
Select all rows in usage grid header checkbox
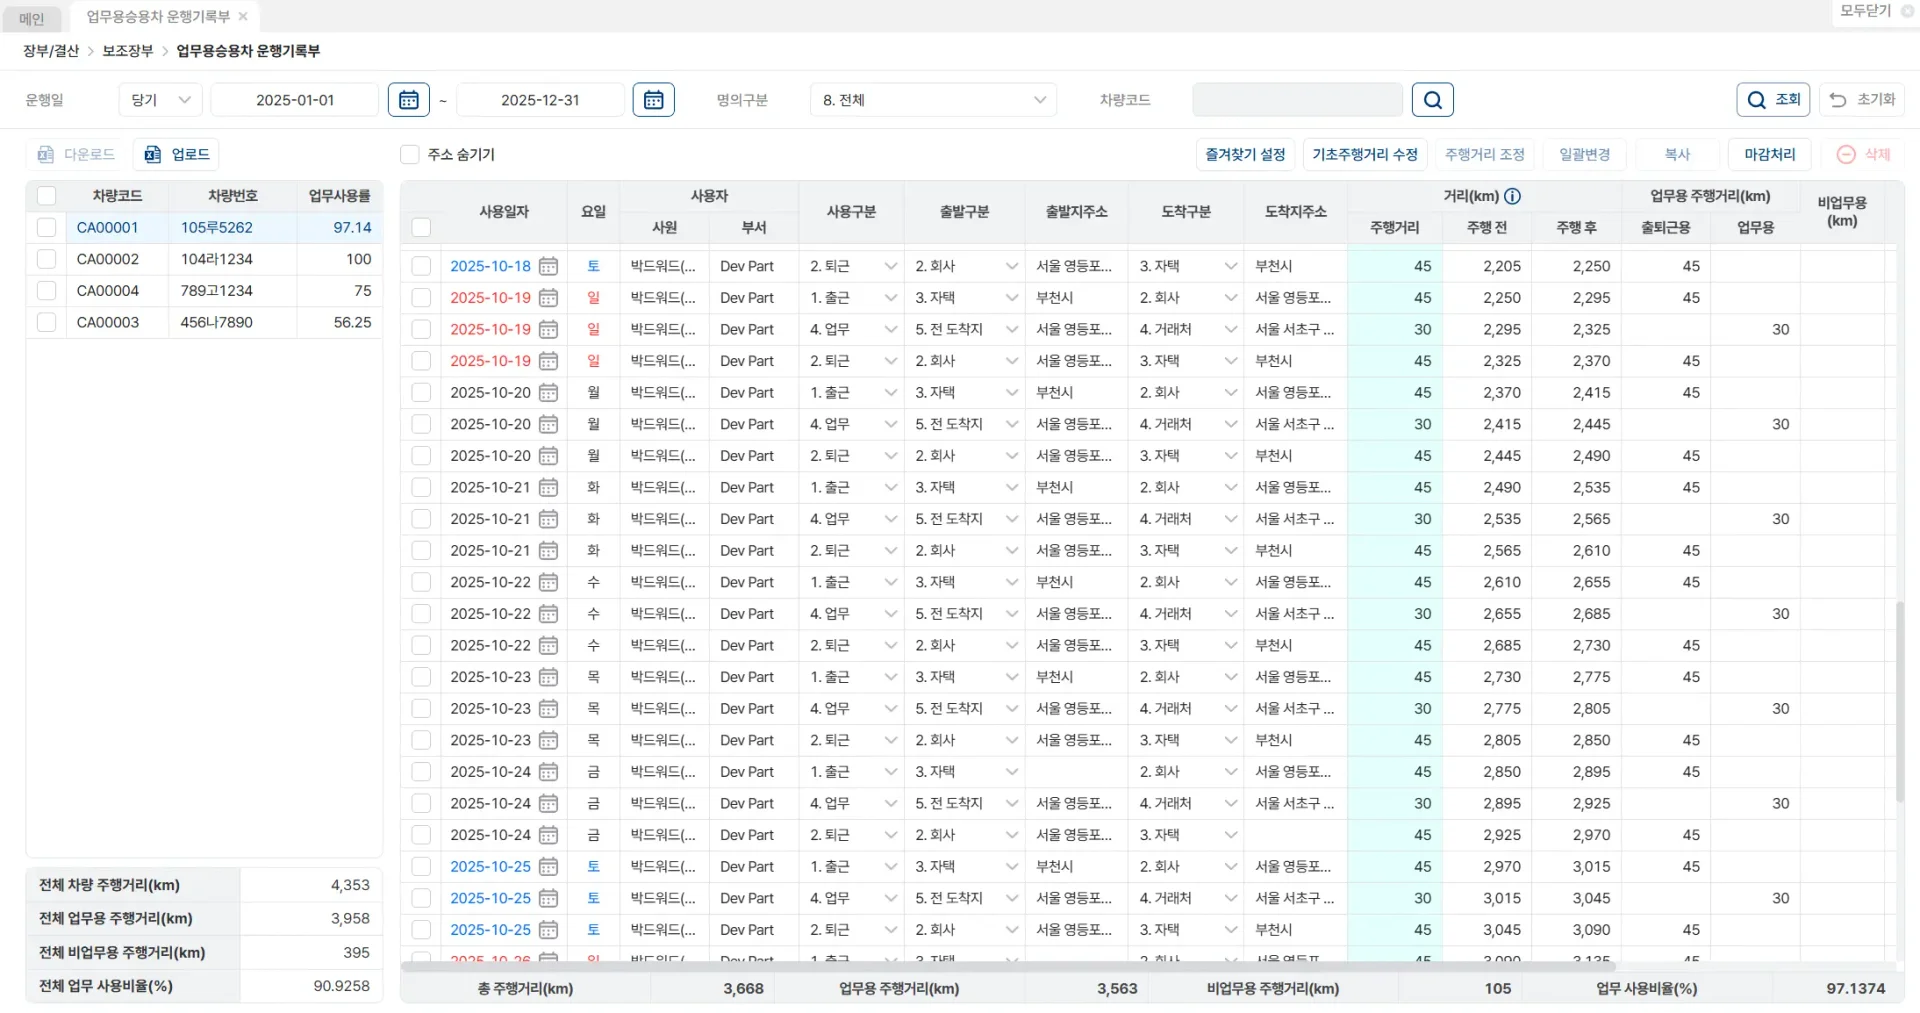click(x=421, y=227)
